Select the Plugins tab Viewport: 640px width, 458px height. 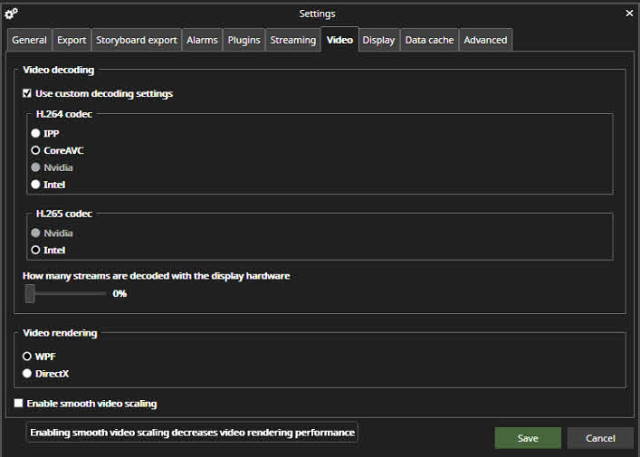(243, 40)
